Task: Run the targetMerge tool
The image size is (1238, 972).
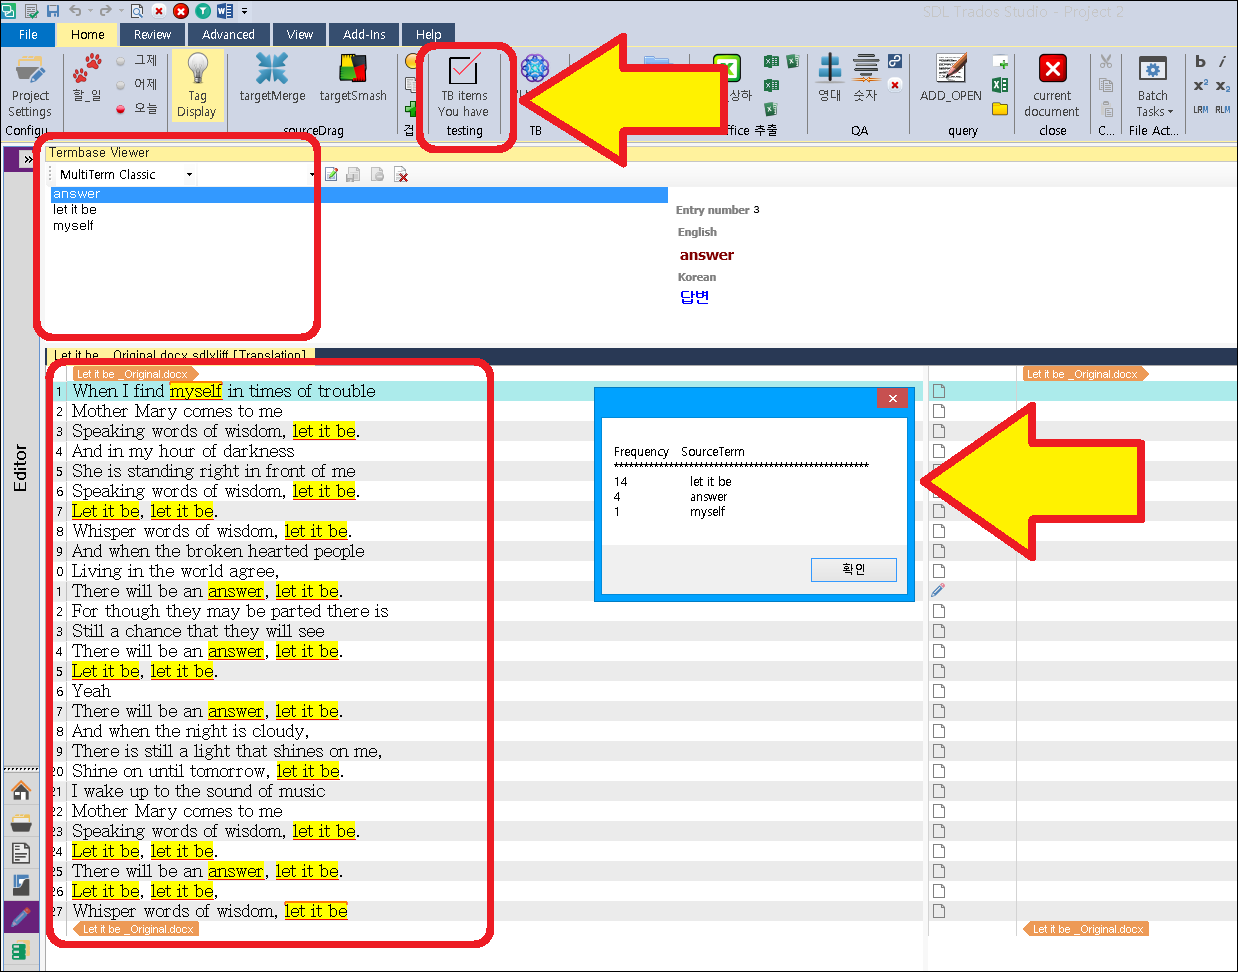Action: [272, 78]
